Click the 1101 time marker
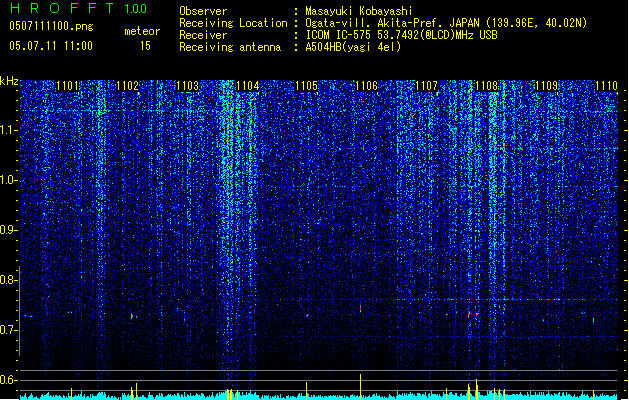629x400 pixels. 67,86
